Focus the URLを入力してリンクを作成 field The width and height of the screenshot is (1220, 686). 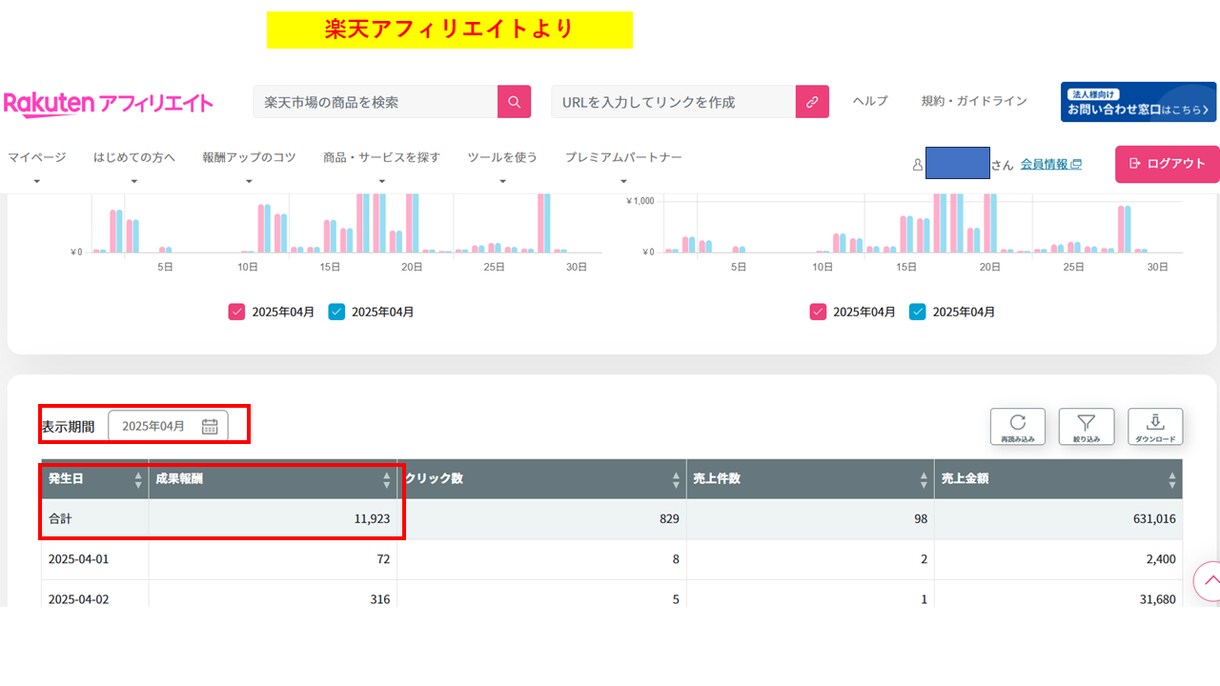pyautogui.click(x=673, y=102)
